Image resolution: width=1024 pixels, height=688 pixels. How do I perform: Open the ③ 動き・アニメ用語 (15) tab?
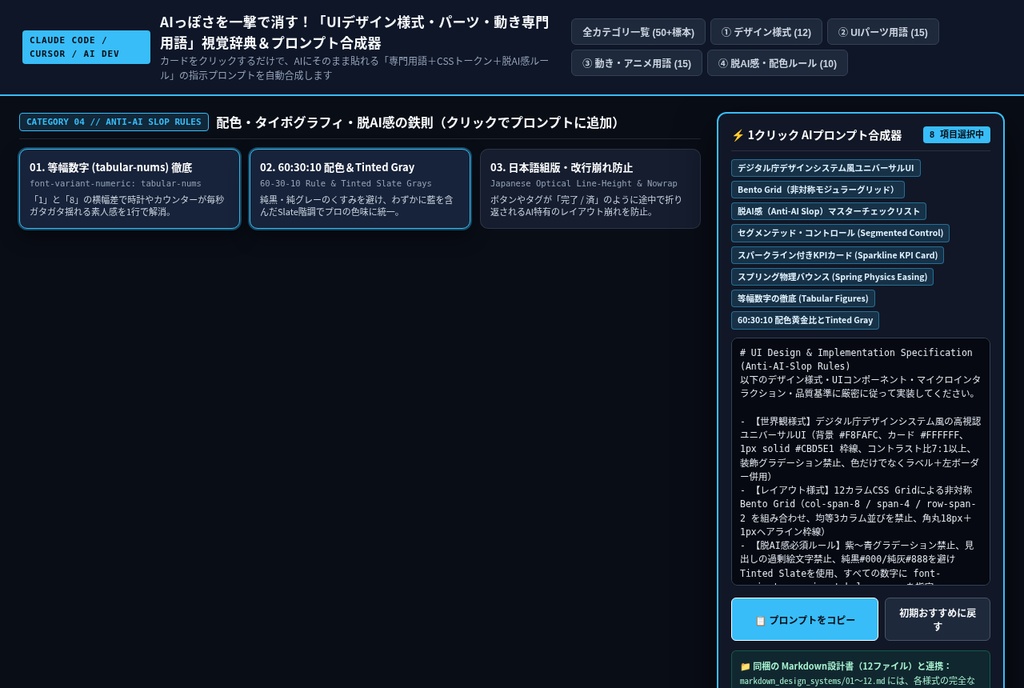coord(637,63)
